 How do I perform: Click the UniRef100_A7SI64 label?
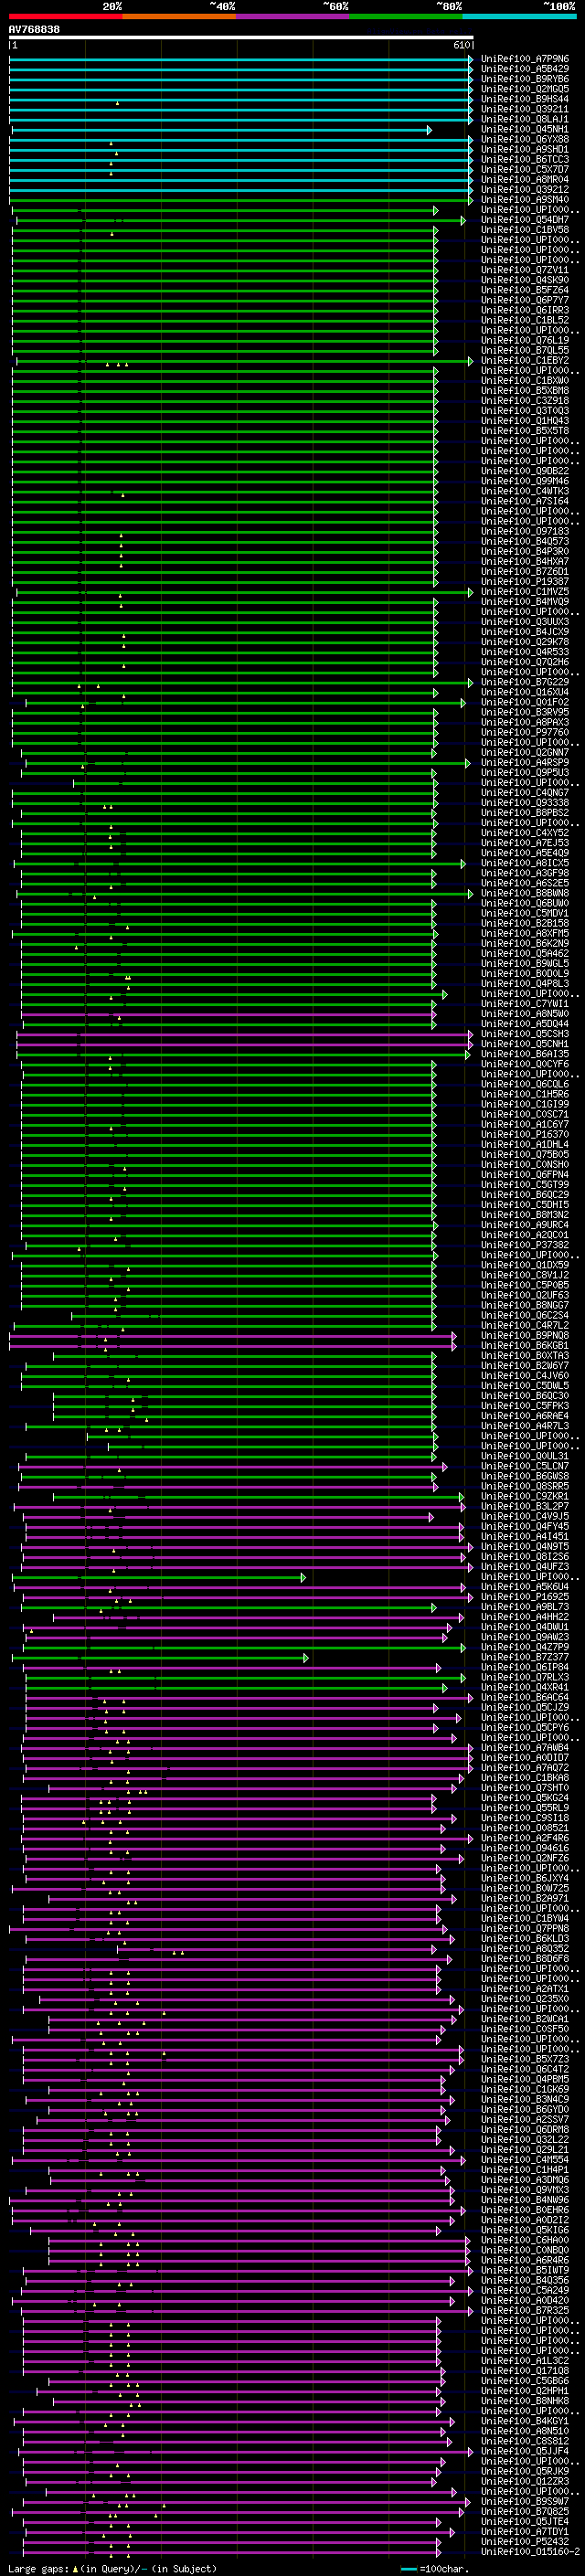(x=525, y=501)
